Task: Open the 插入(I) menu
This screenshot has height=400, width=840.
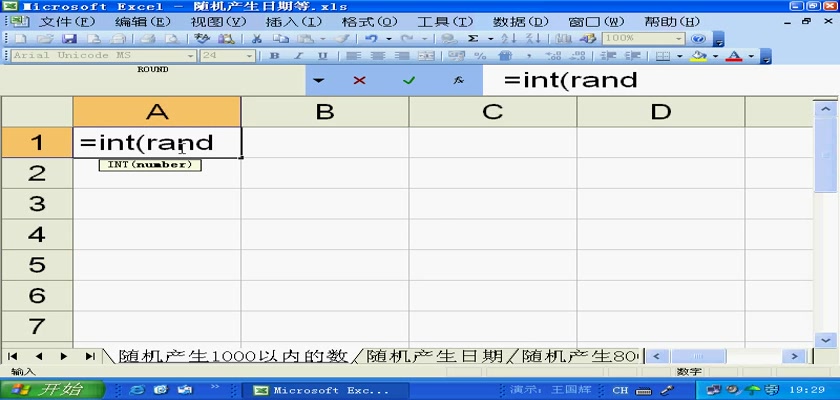Action: pyautogui.click(x=293, y=21)
